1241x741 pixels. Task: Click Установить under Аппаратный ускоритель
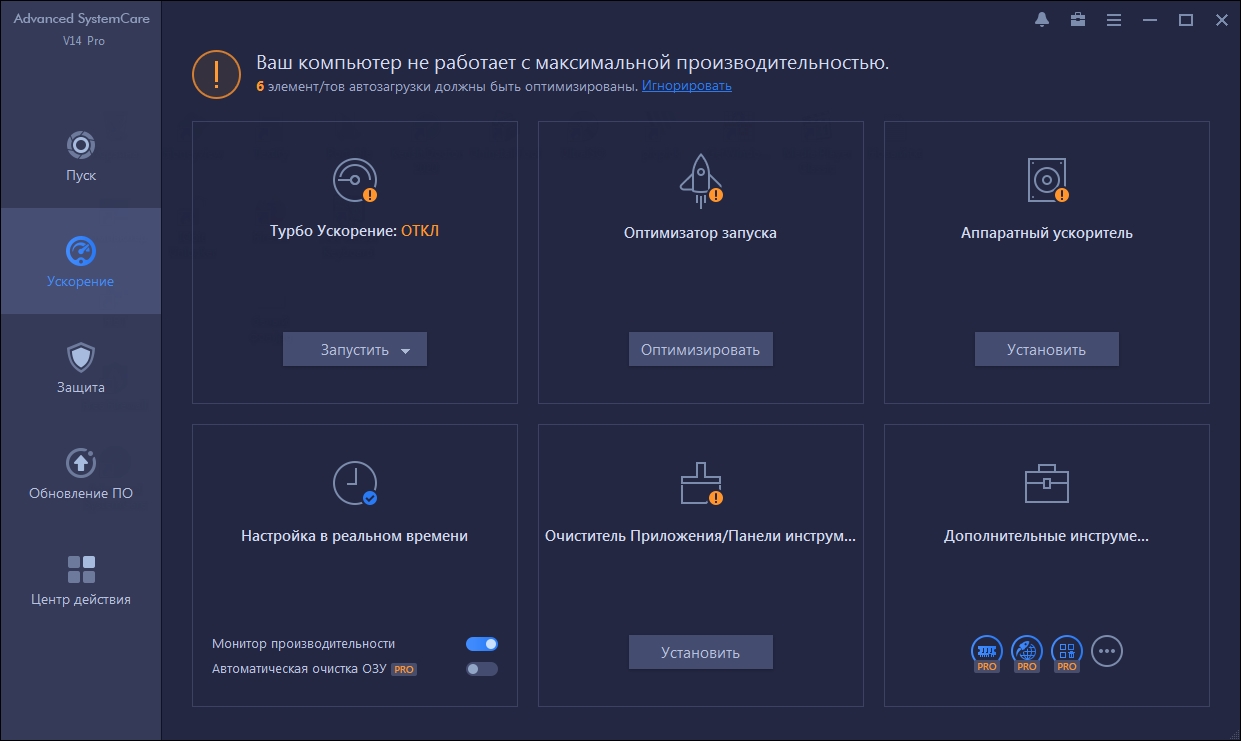tap(1046, 350)
